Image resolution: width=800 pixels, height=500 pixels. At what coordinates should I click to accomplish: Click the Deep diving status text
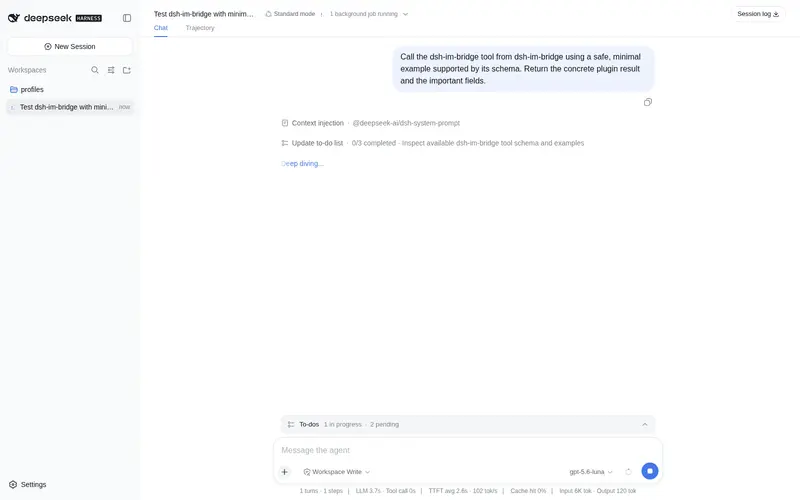point(303,164)
